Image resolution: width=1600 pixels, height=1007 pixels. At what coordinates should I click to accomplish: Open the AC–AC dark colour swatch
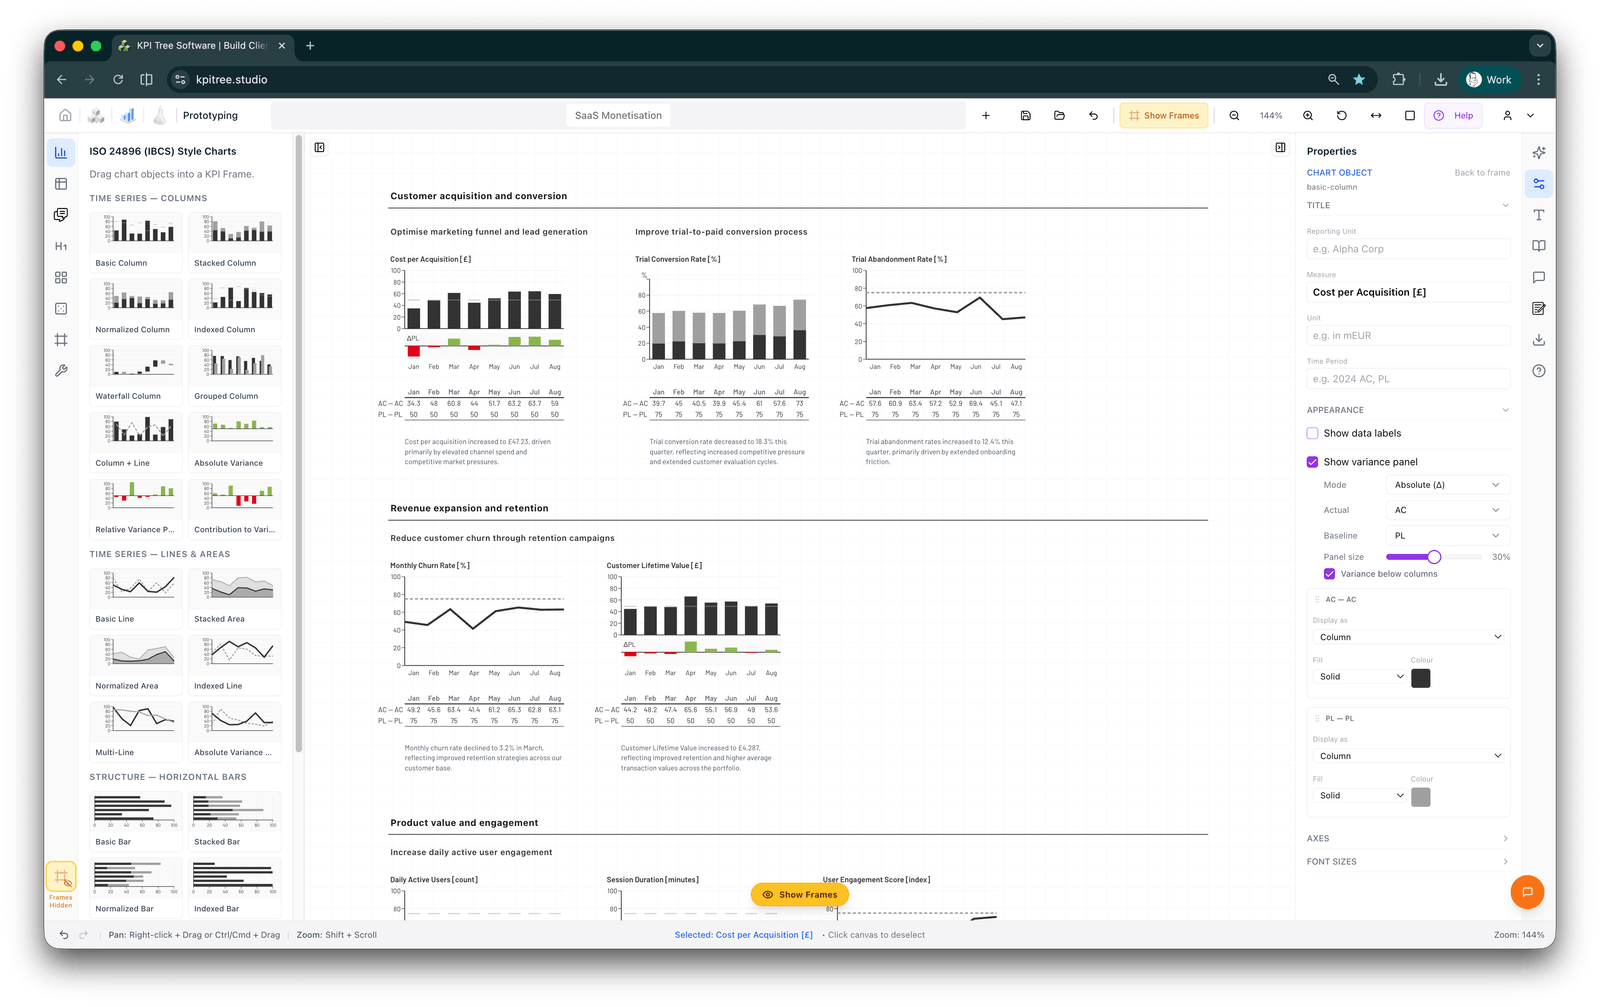coord(1420,678)
